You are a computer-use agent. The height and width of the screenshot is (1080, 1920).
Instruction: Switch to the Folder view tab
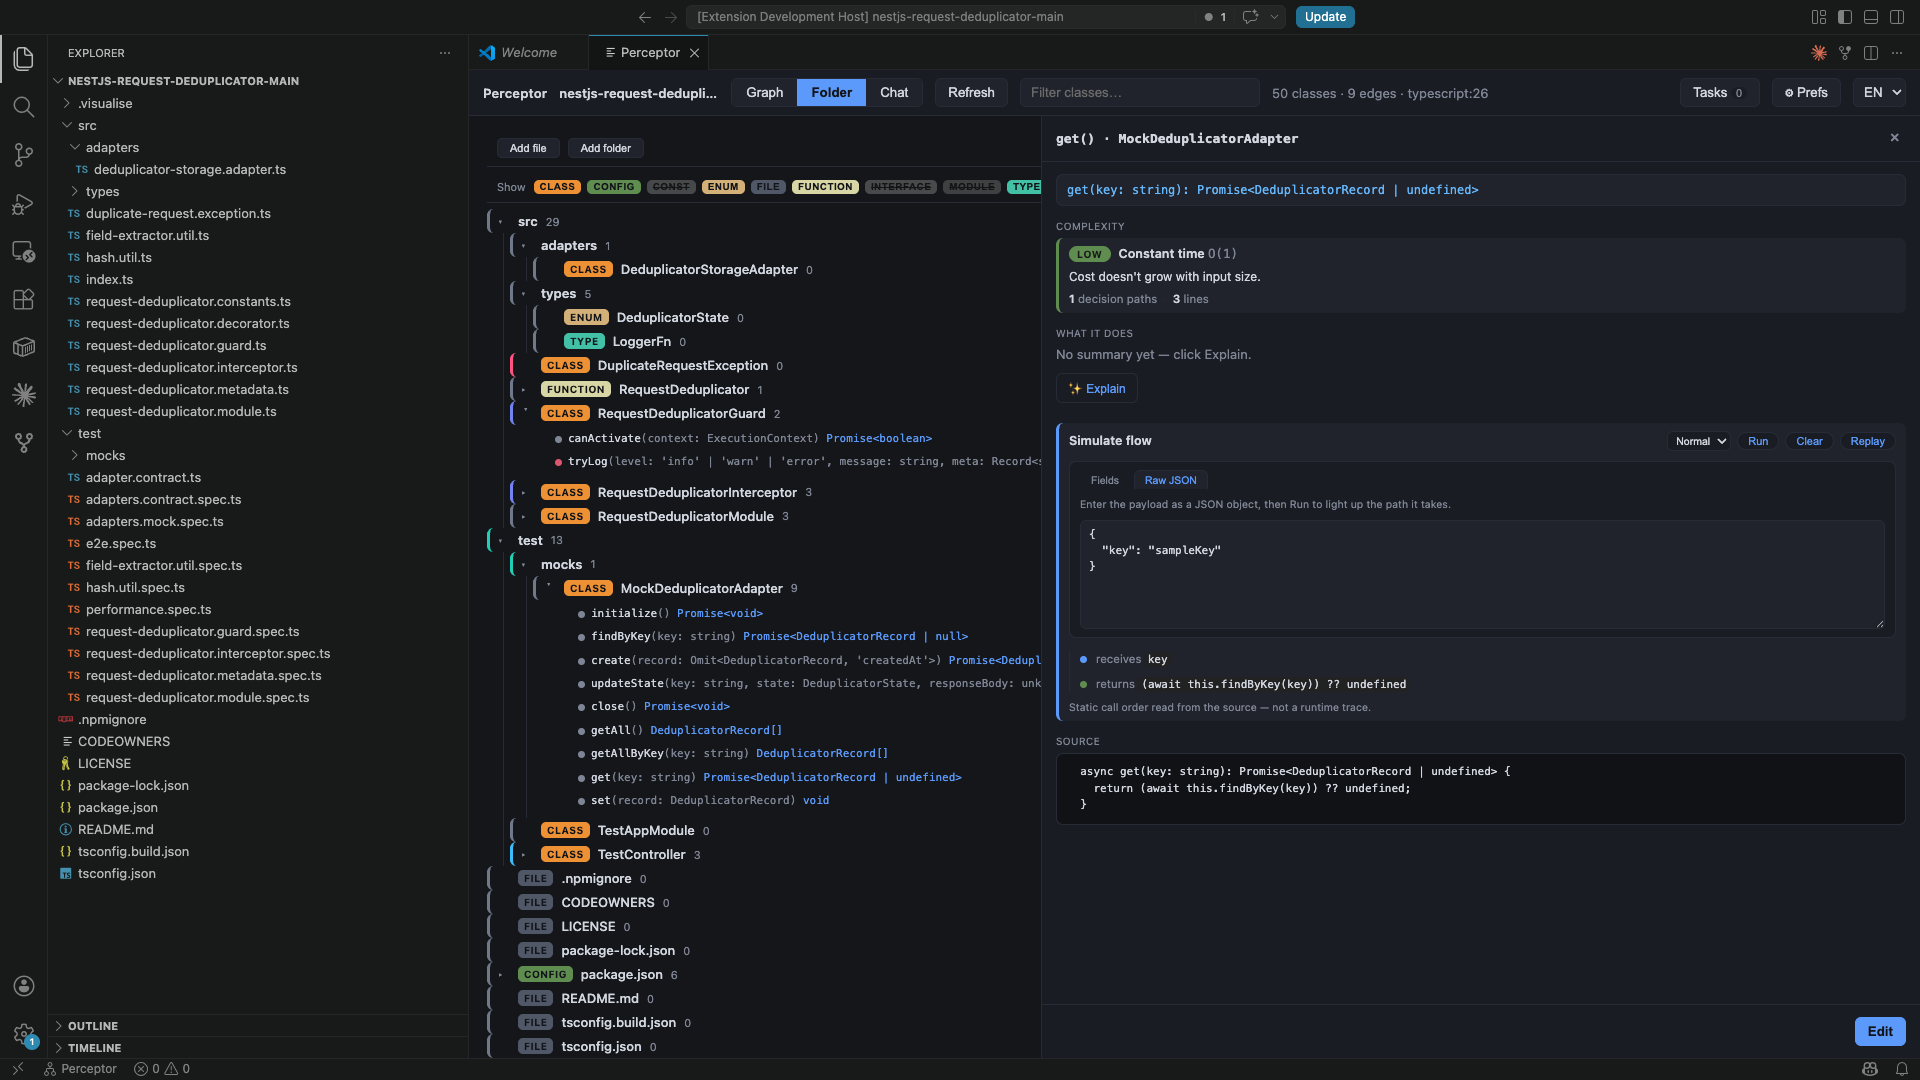831,93
